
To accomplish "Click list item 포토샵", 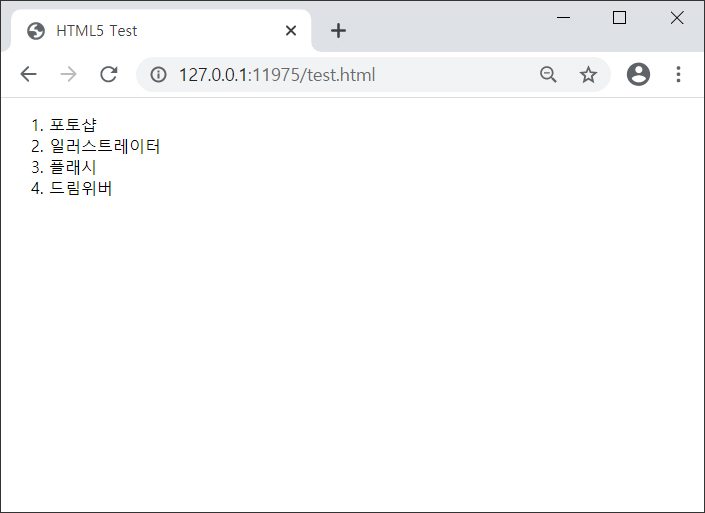I will [x=73, y=125].
